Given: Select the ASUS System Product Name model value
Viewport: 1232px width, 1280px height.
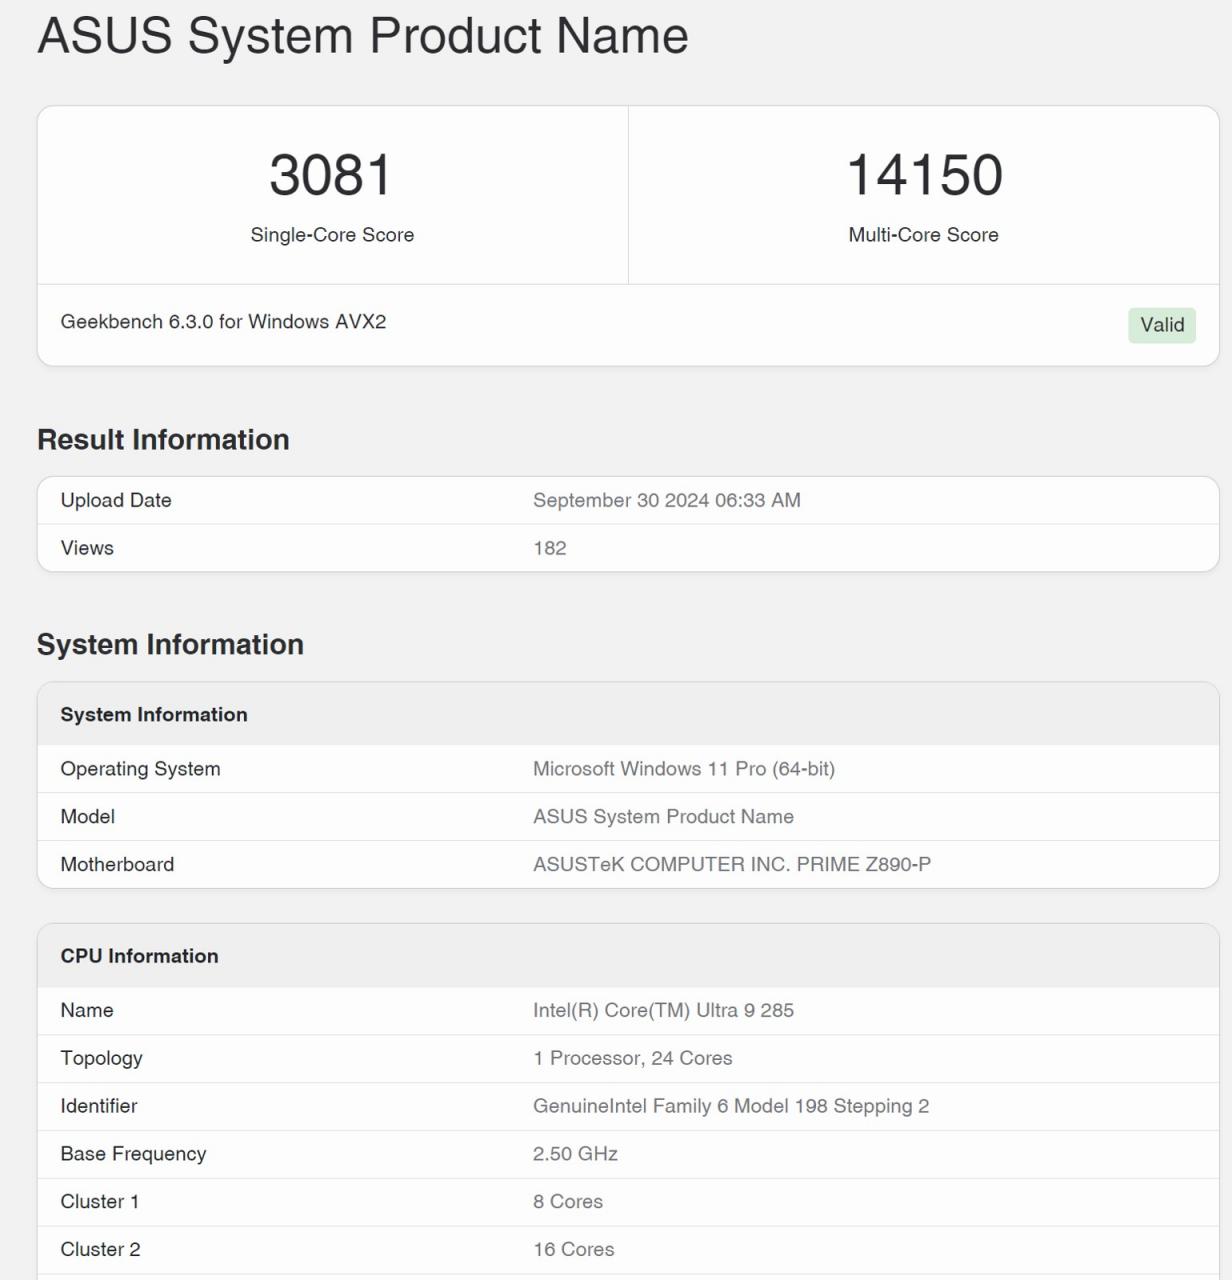Looking at the screenshot, I should point(663,817).
